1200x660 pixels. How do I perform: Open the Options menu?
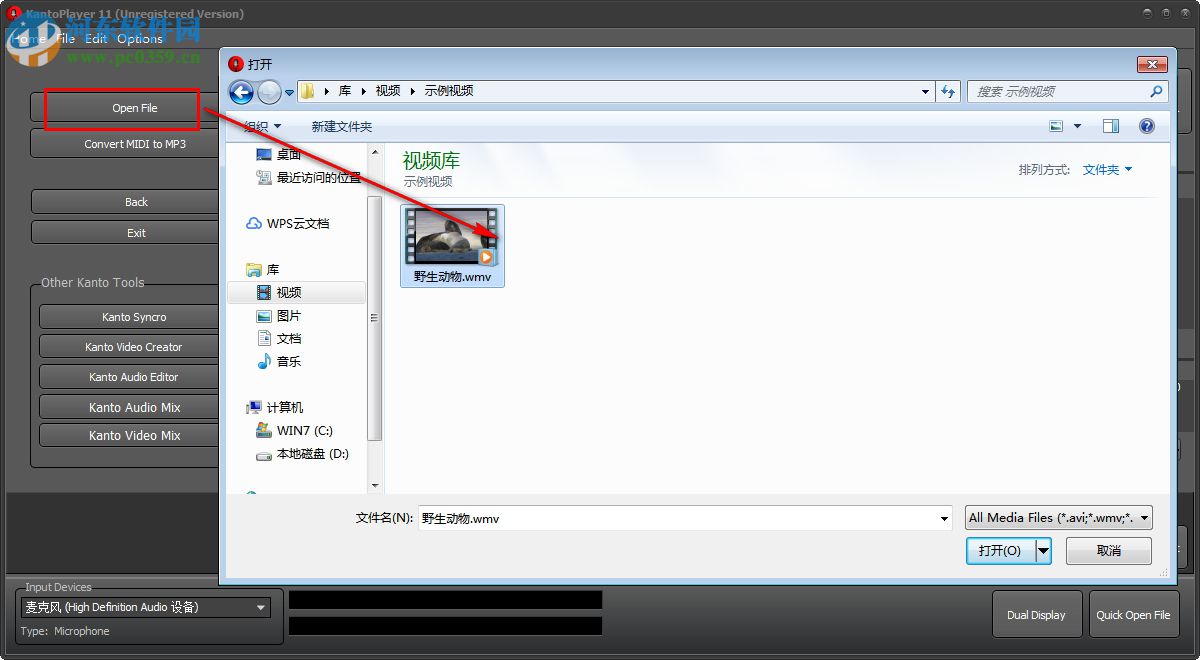(140, 38)
